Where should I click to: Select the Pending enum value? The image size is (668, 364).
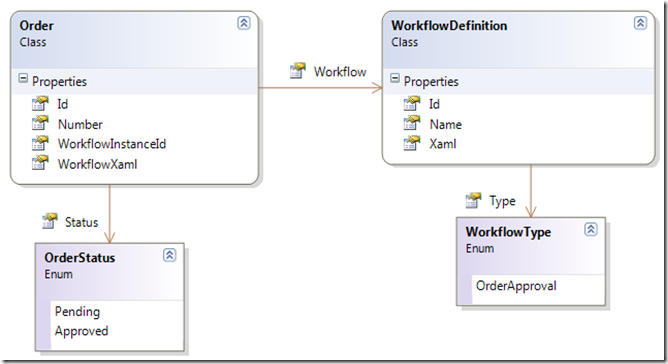point(77,312)
